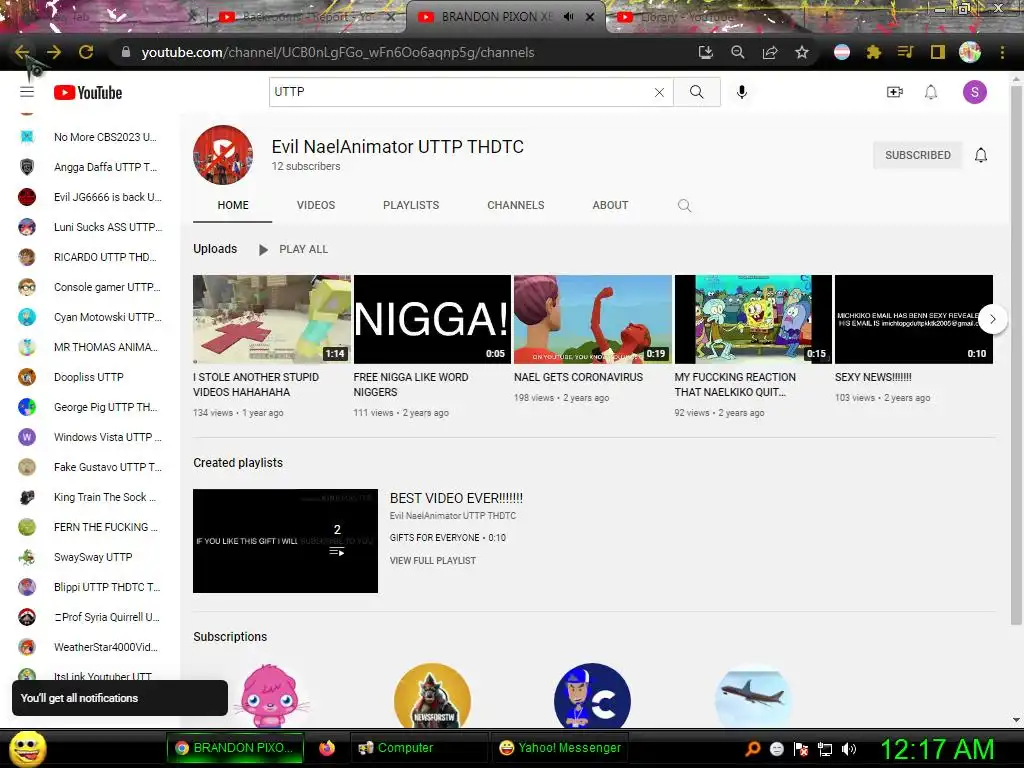This screenshot has height=768, width=1024.
Task: Switch to the PLAYLISTS tab
Action: click(411, 205)
